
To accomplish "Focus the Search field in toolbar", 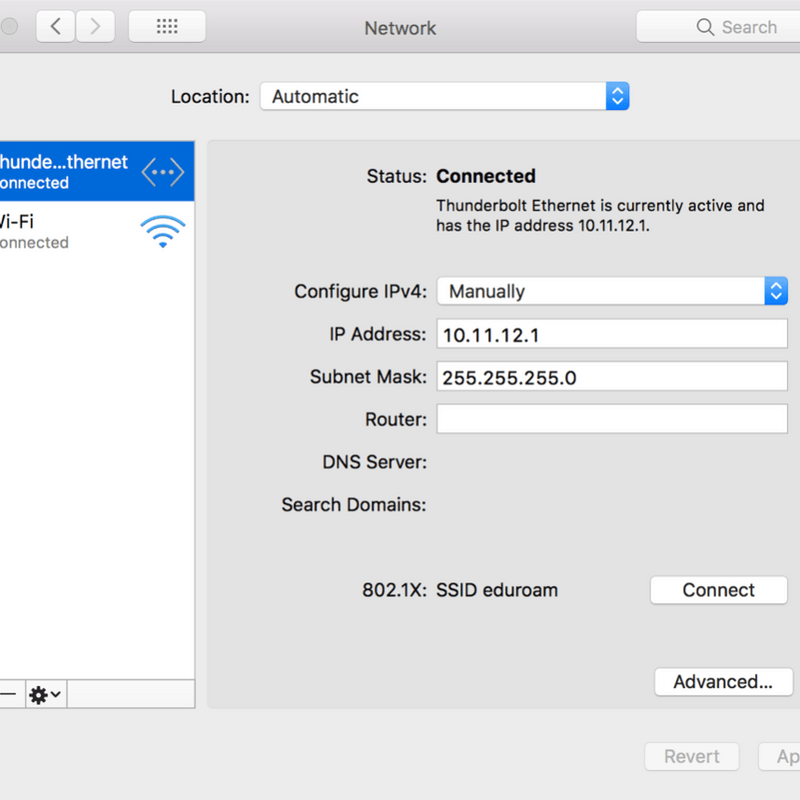I will point(719,27).
